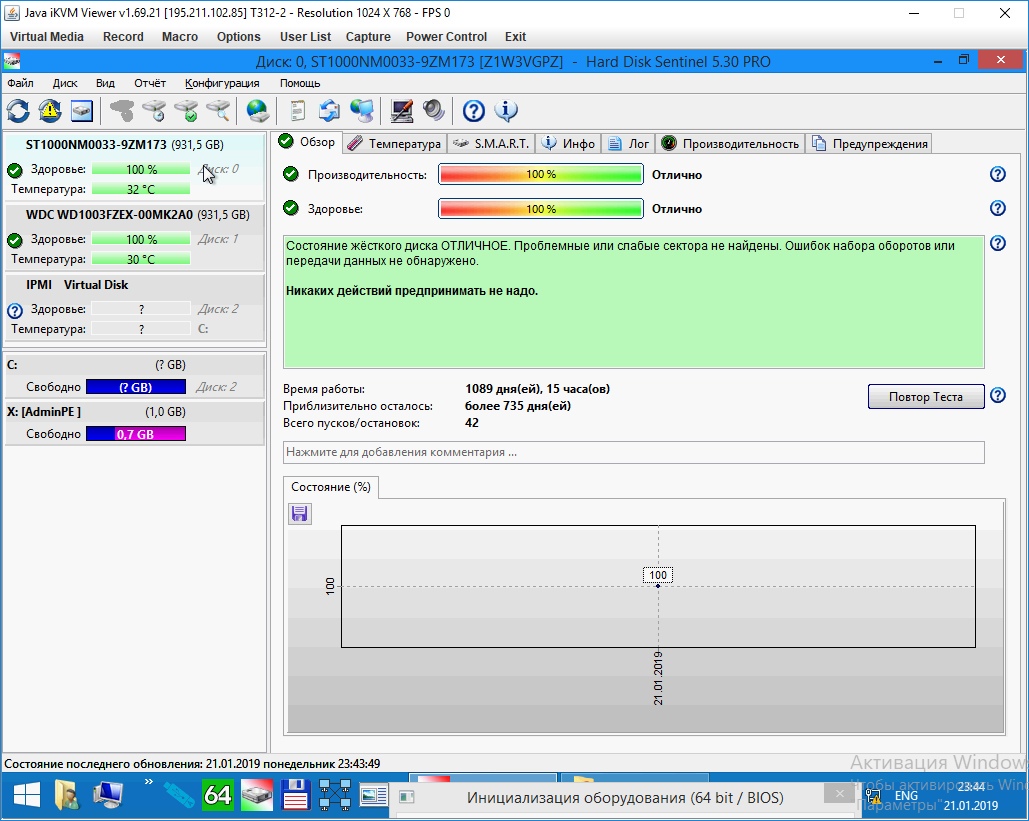
Task: Open the Вид menu
Action: (x=105, y=83)
